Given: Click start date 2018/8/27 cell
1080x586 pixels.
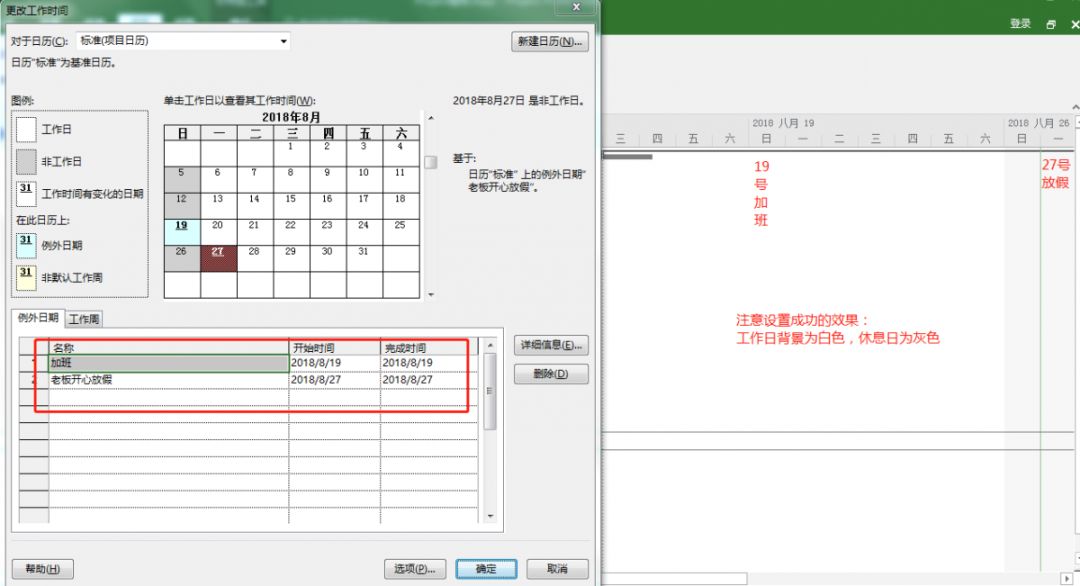Looking at the screenshot, I should tap(334, 380).
